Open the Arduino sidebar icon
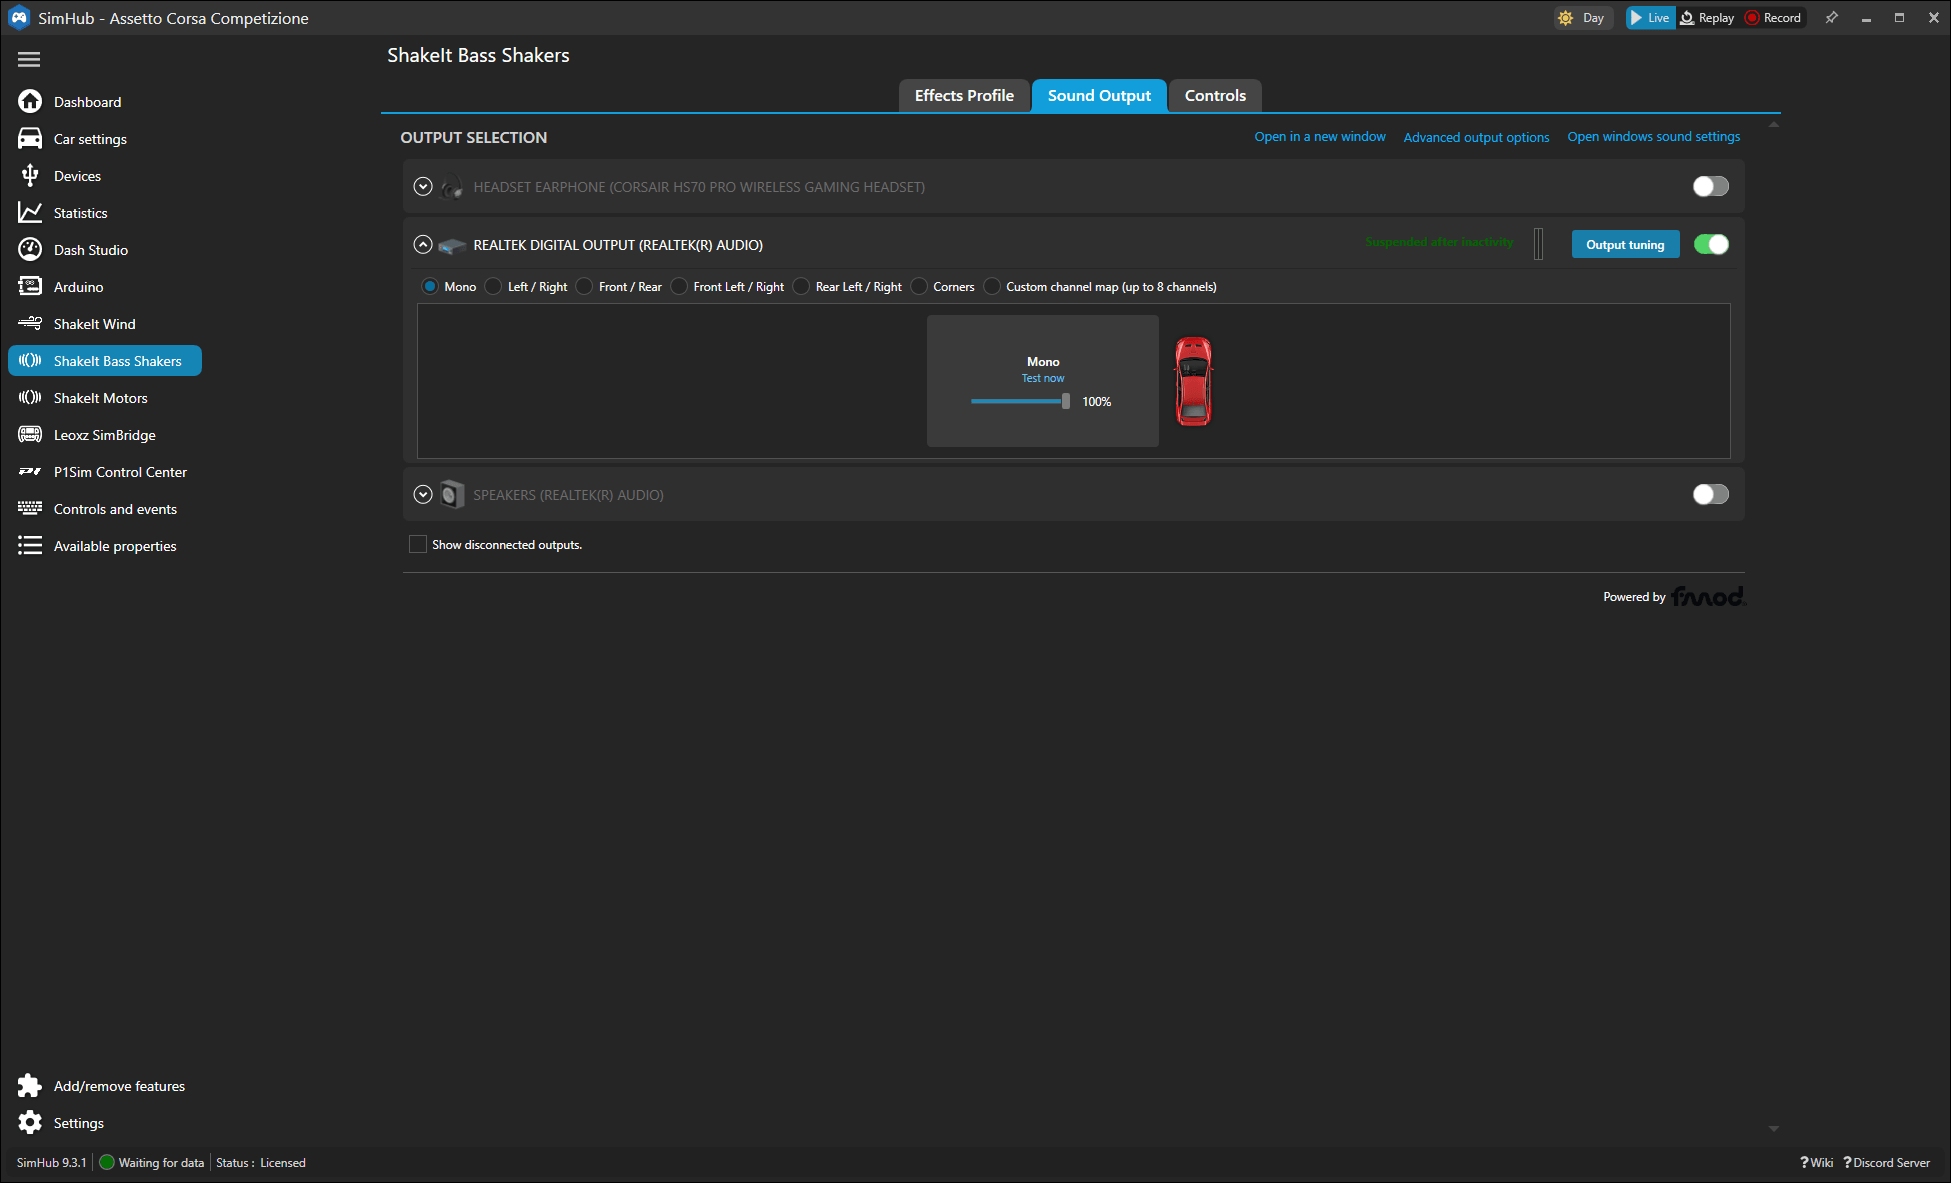This screenshot has height=1183, width=1951. click(x=30, y=287)
